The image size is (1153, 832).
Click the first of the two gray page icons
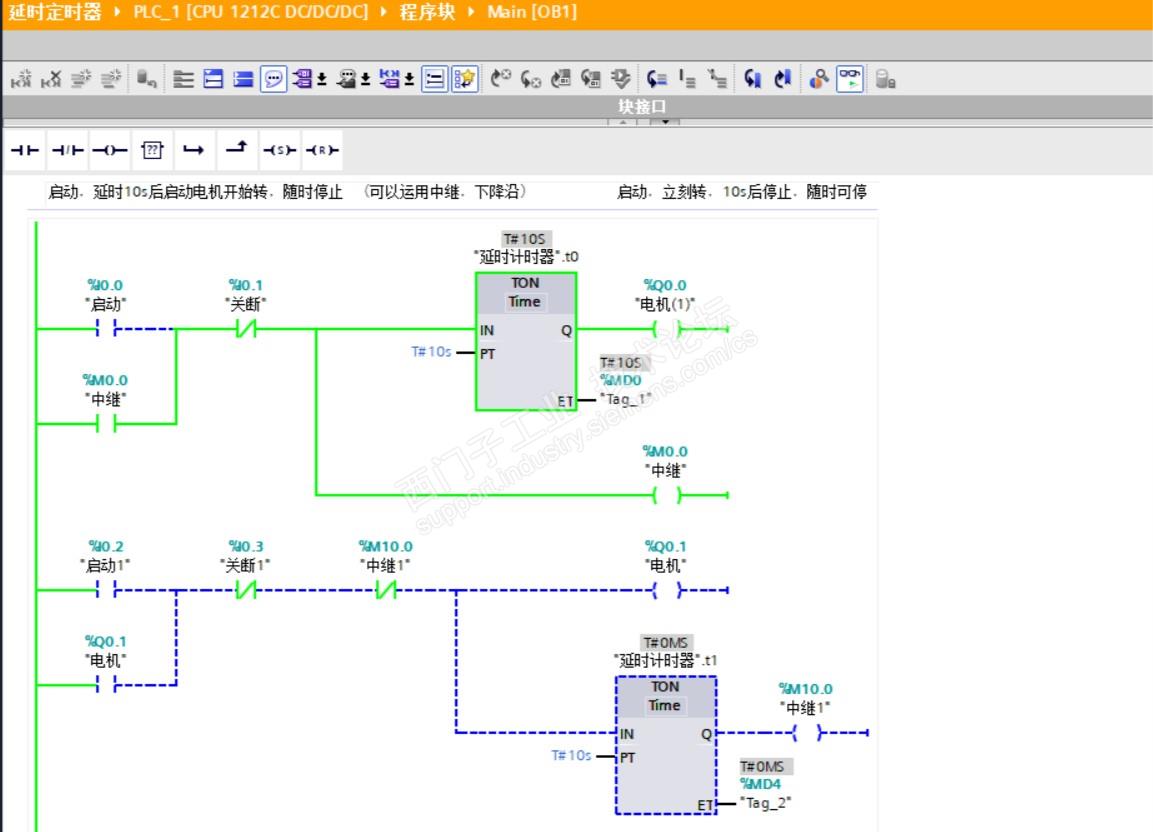point(560,79)
